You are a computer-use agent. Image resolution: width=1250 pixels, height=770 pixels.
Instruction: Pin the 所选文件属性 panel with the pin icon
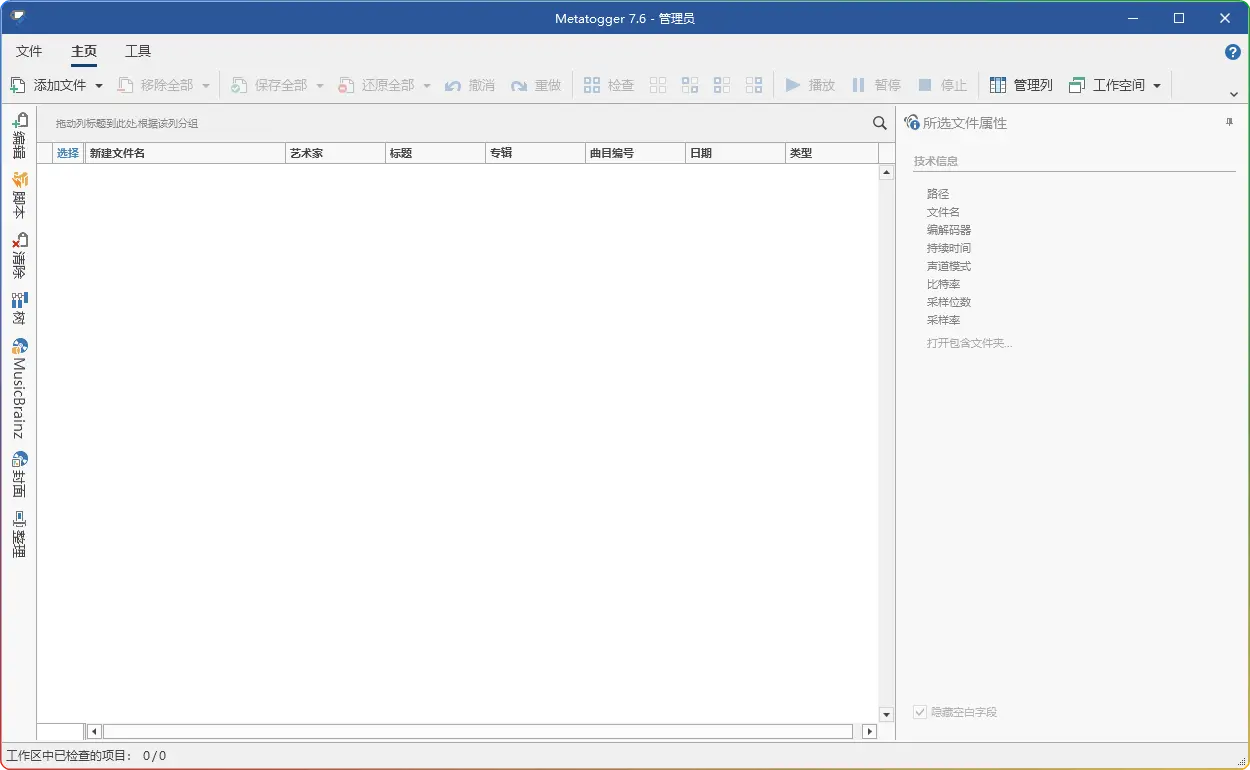click(1229, 122)
